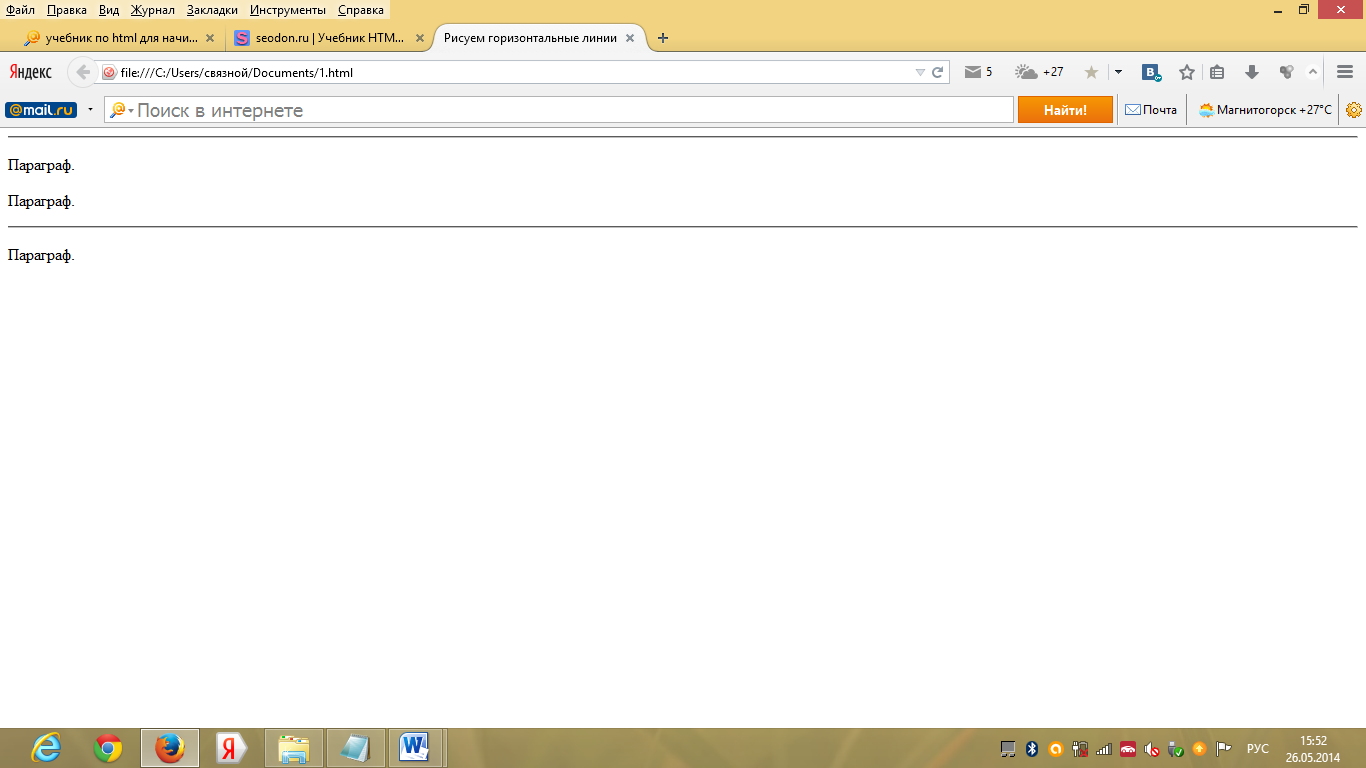Image resolution: width=1366 pixels, height=768 pixels.
Task: Open the network signal tray icon
Action: click(x=1104, y=749)
